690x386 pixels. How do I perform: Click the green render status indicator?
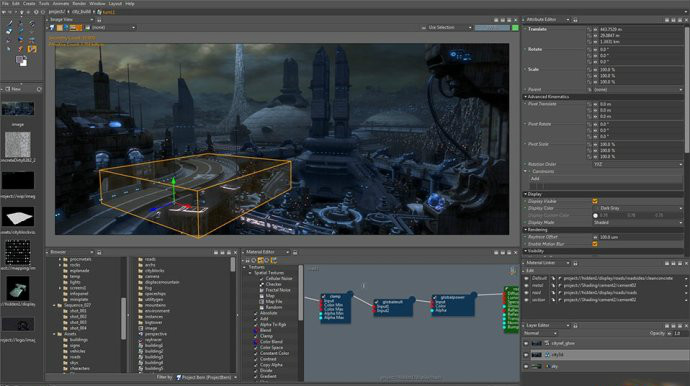515,28
